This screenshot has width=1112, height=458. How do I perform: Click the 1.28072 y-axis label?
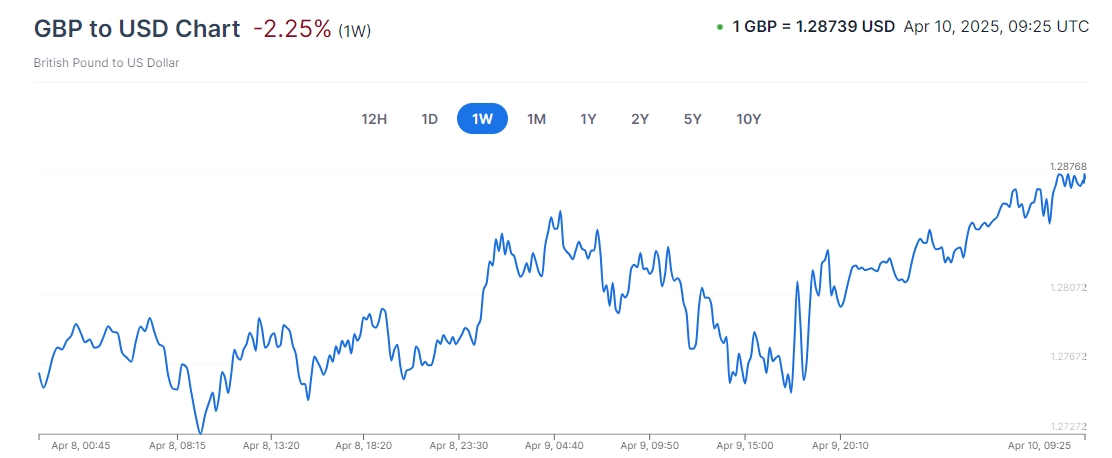pos(1067,288)
